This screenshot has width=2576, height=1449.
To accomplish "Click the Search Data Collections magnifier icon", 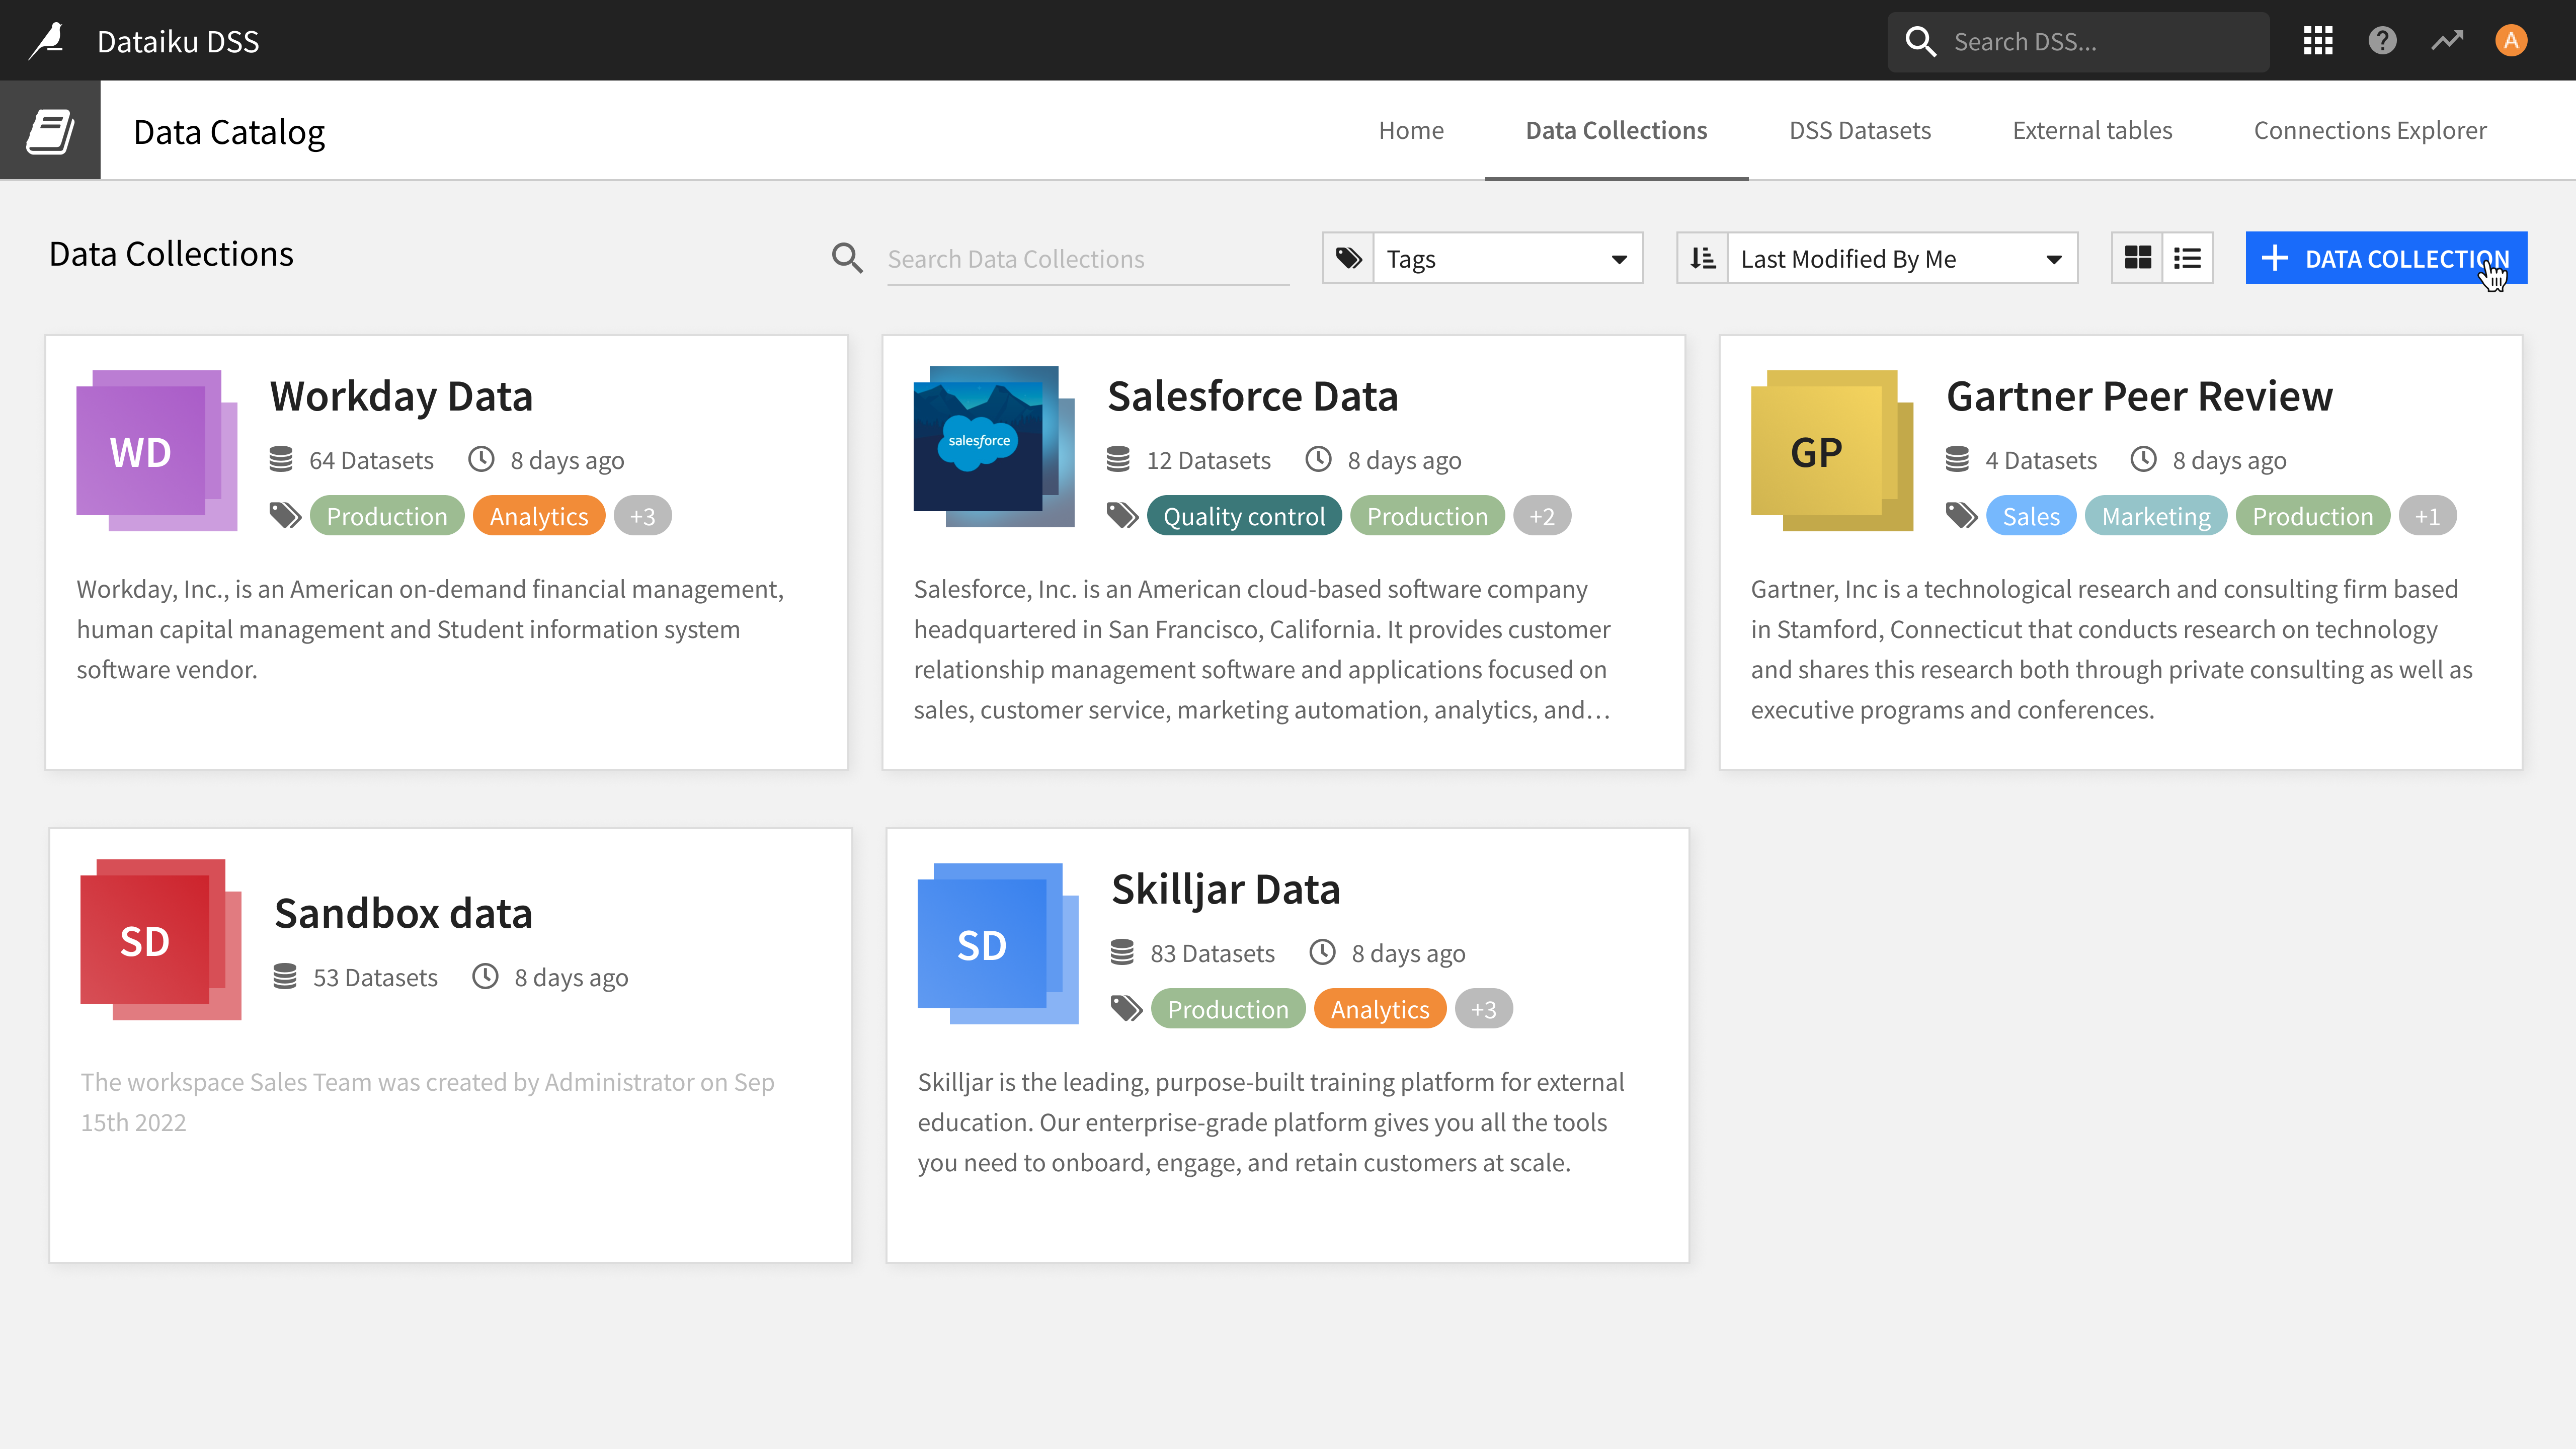I will (847, 258).
